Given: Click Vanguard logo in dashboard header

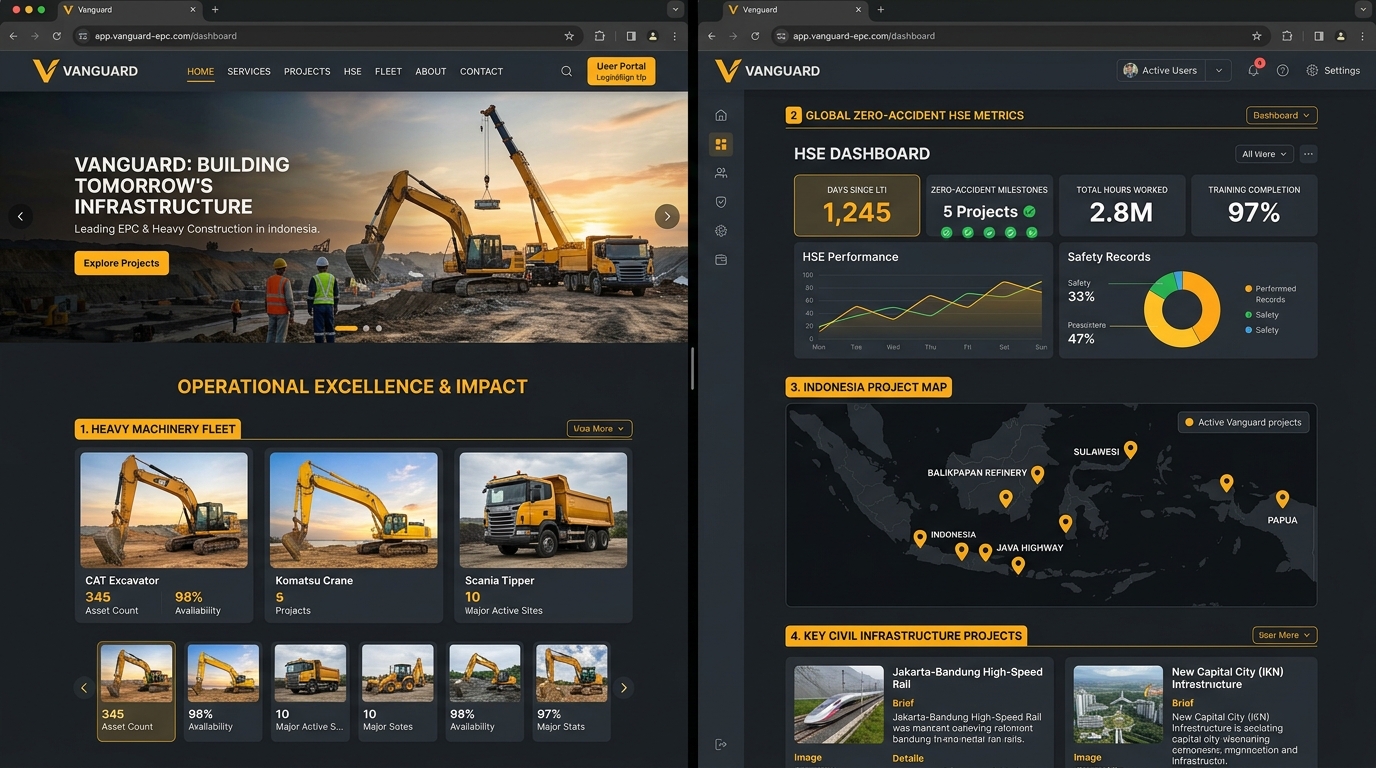Looking at the screenshot, I should (768, 71).
